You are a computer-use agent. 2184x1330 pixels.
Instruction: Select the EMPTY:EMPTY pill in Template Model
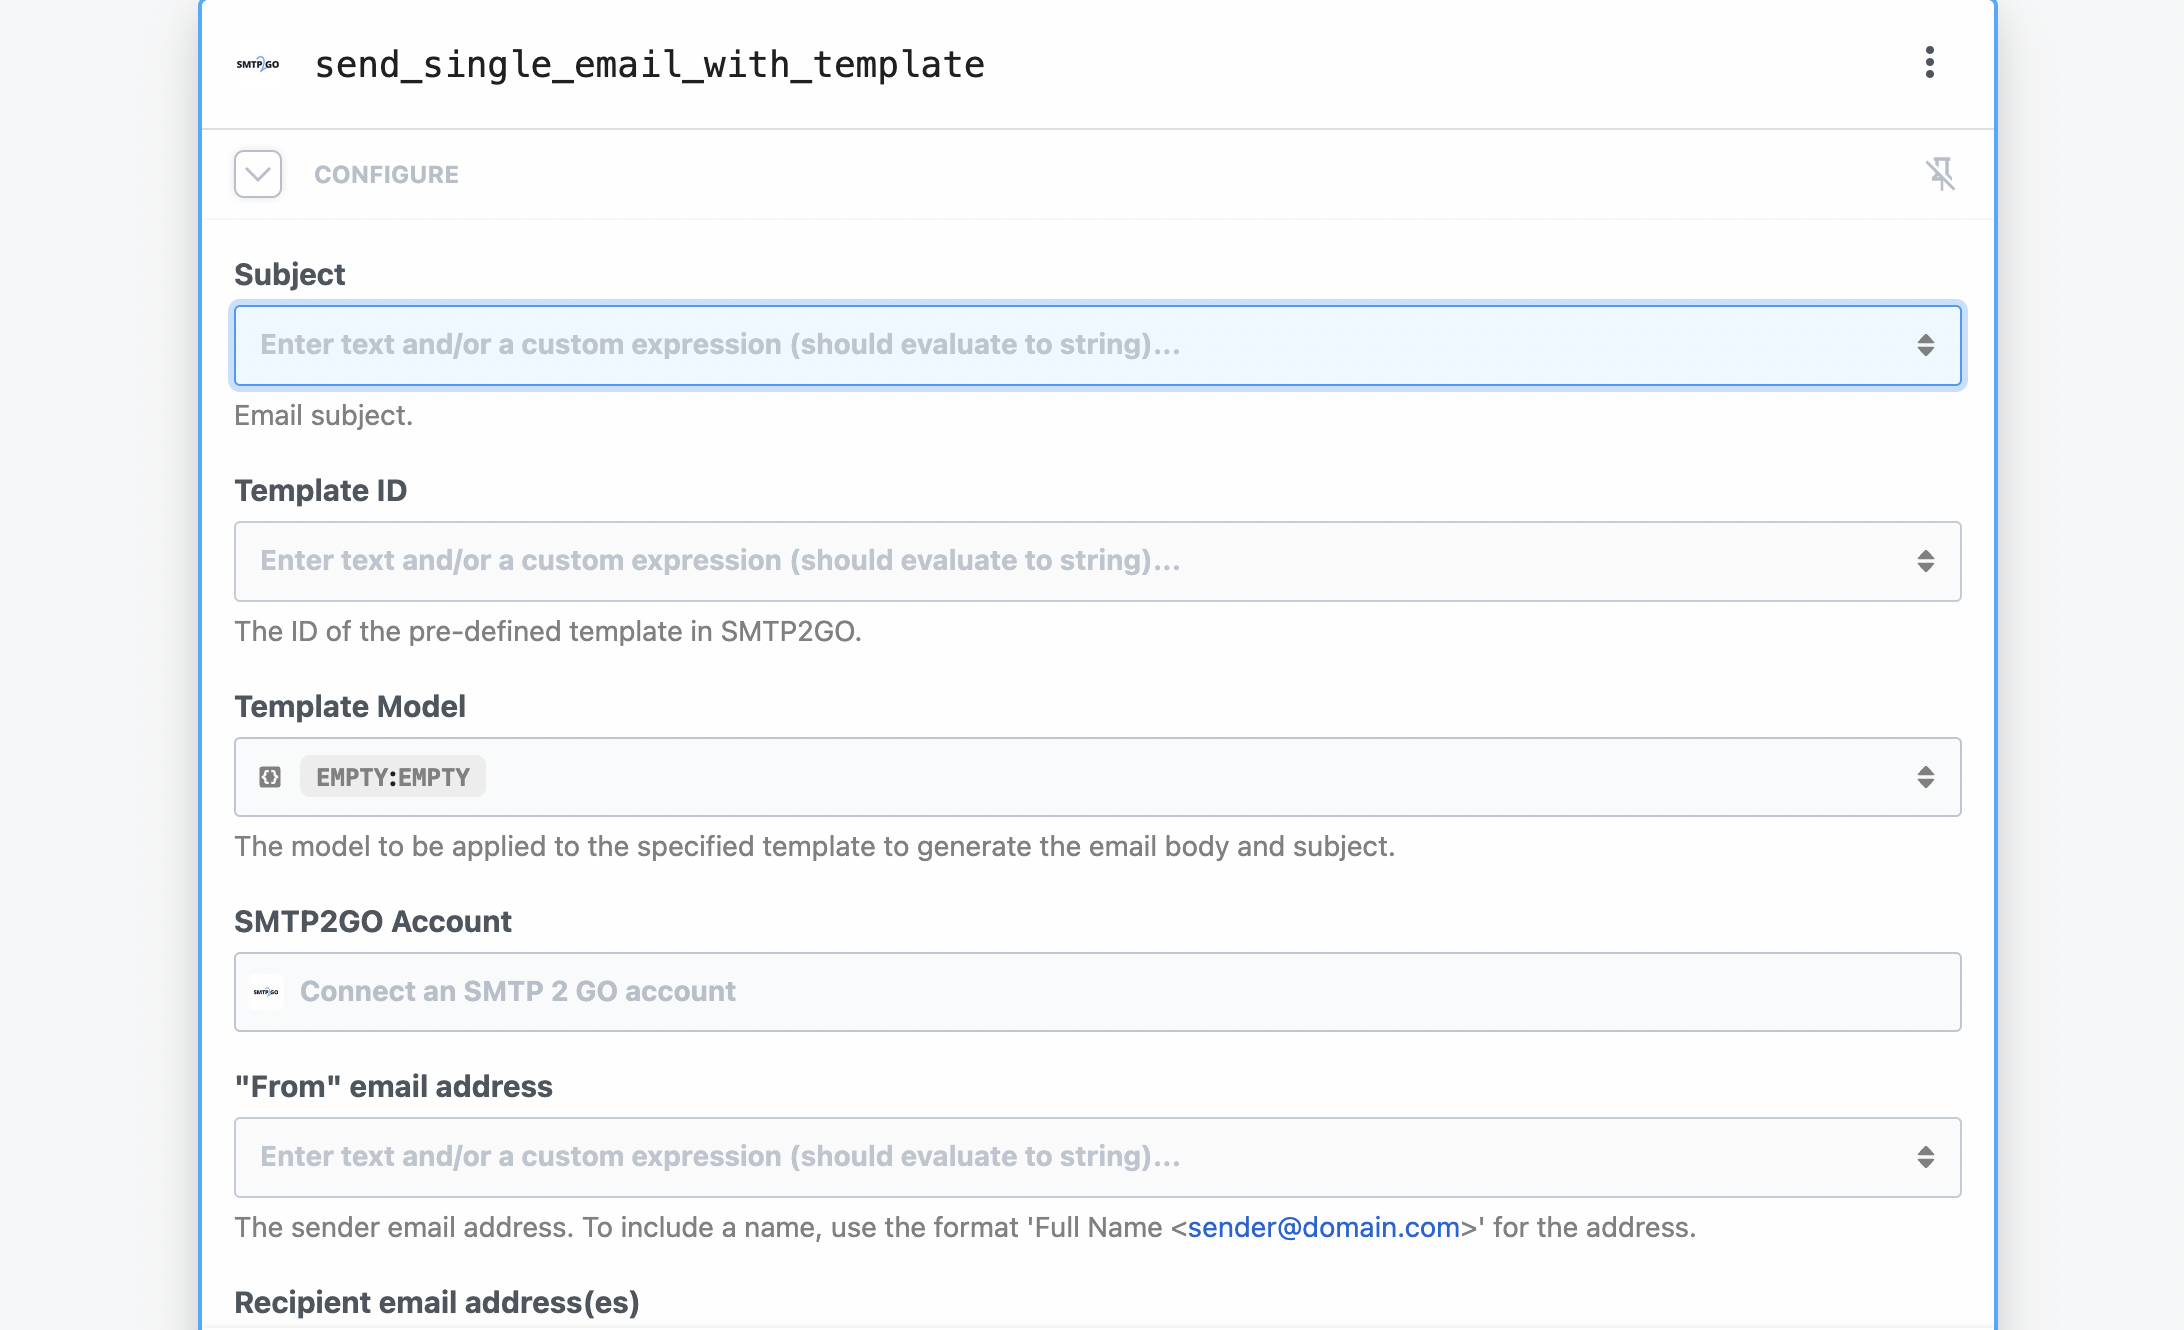coord(392,777)
